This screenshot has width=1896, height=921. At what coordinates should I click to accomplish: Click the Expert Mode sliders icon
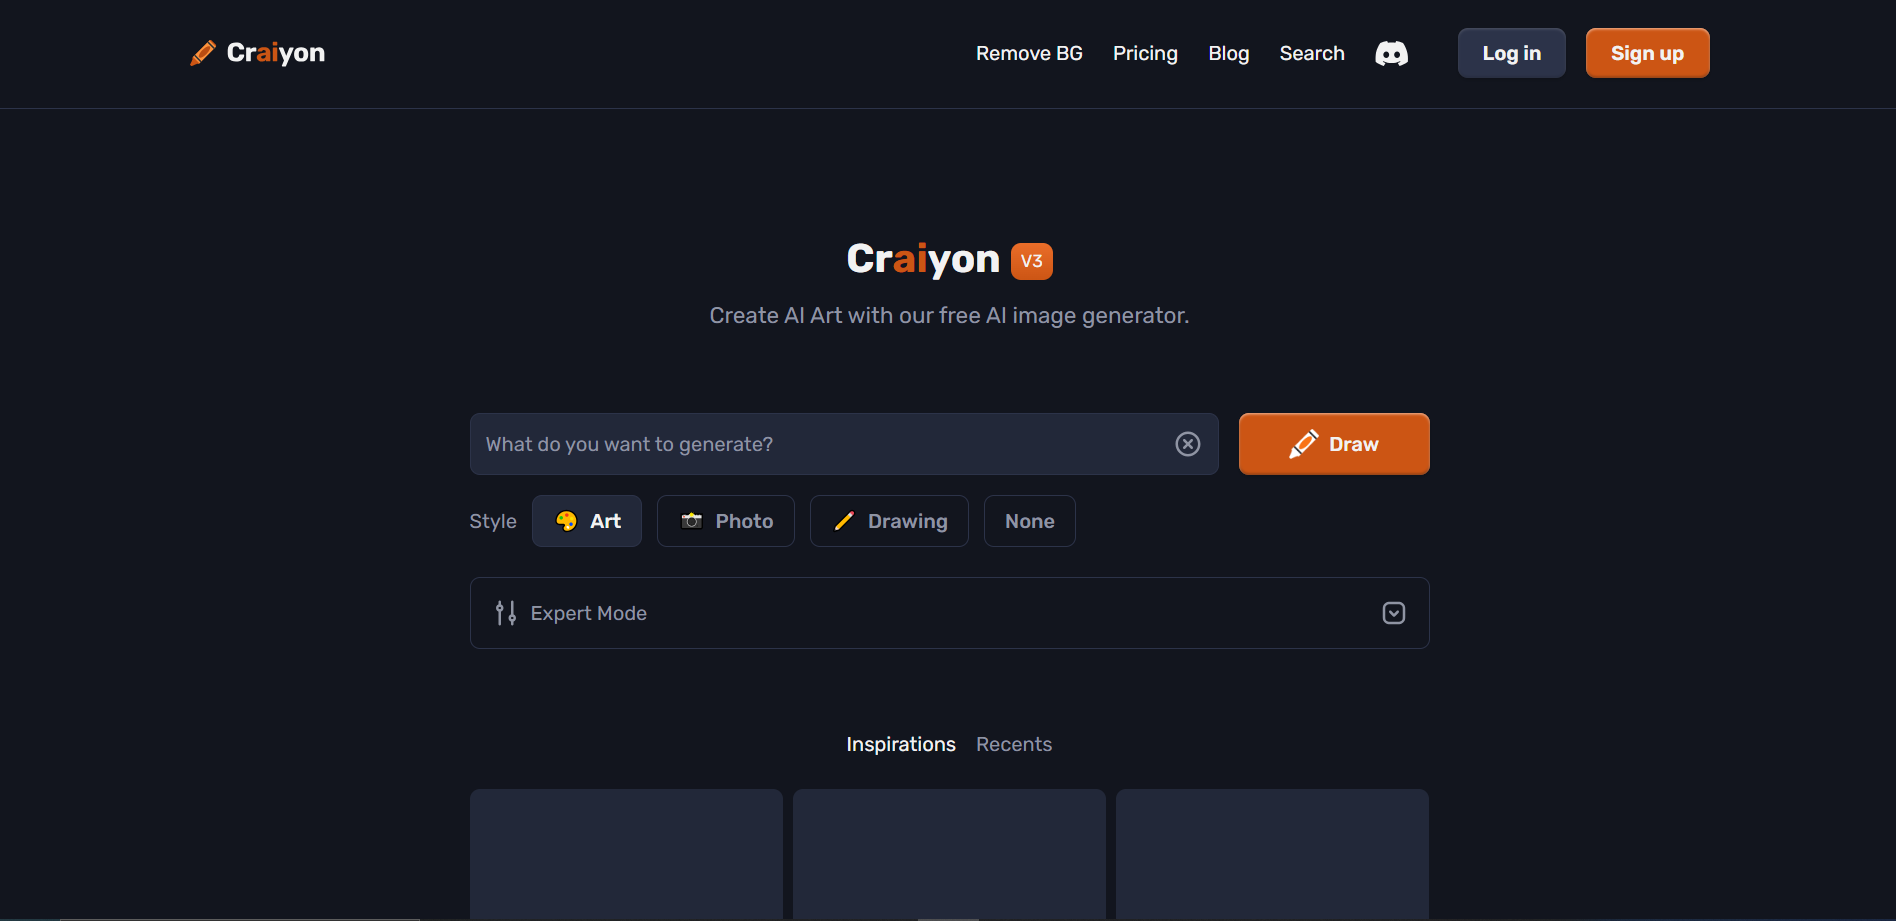[x=504, y=612]
